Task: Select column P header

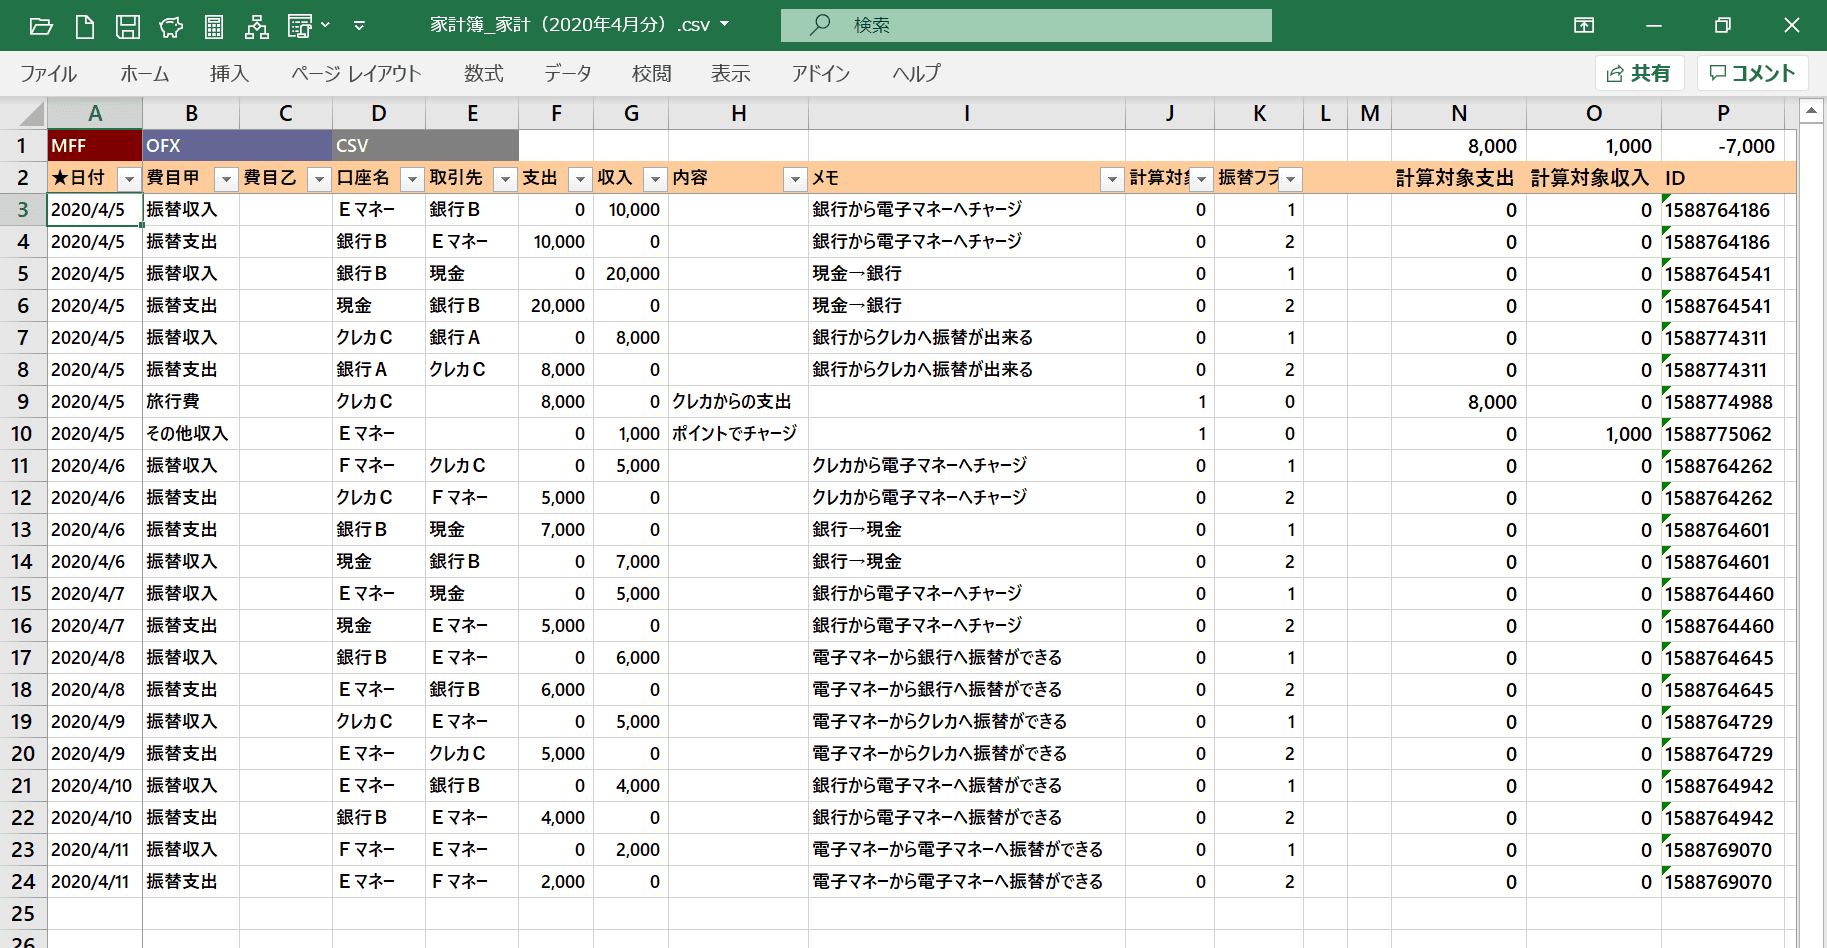Action: pos(1723,113)
